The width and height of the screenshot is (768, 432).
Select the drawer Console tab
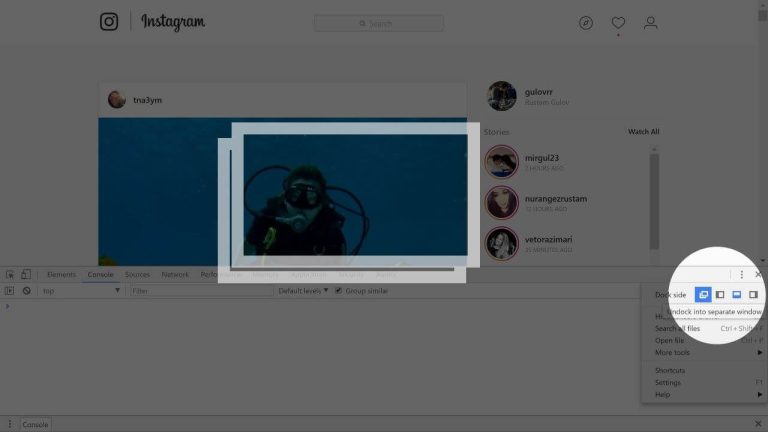(35, 425)
